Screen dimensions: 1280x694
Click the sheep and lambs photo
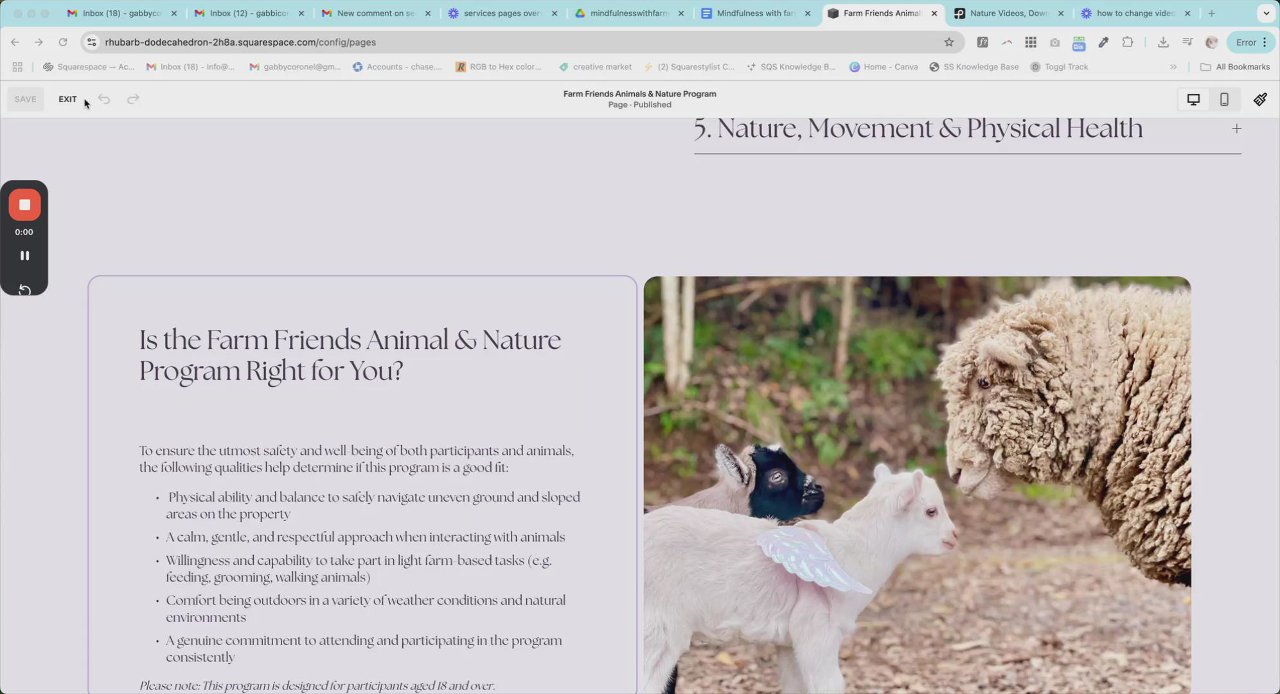coord(917,485)
